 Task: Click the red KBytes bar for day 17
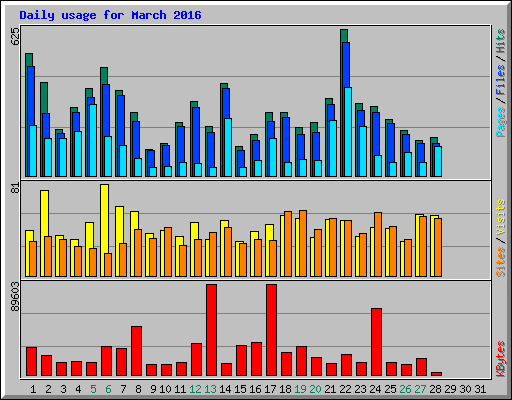pyautogui.click(x=271, y=330)
